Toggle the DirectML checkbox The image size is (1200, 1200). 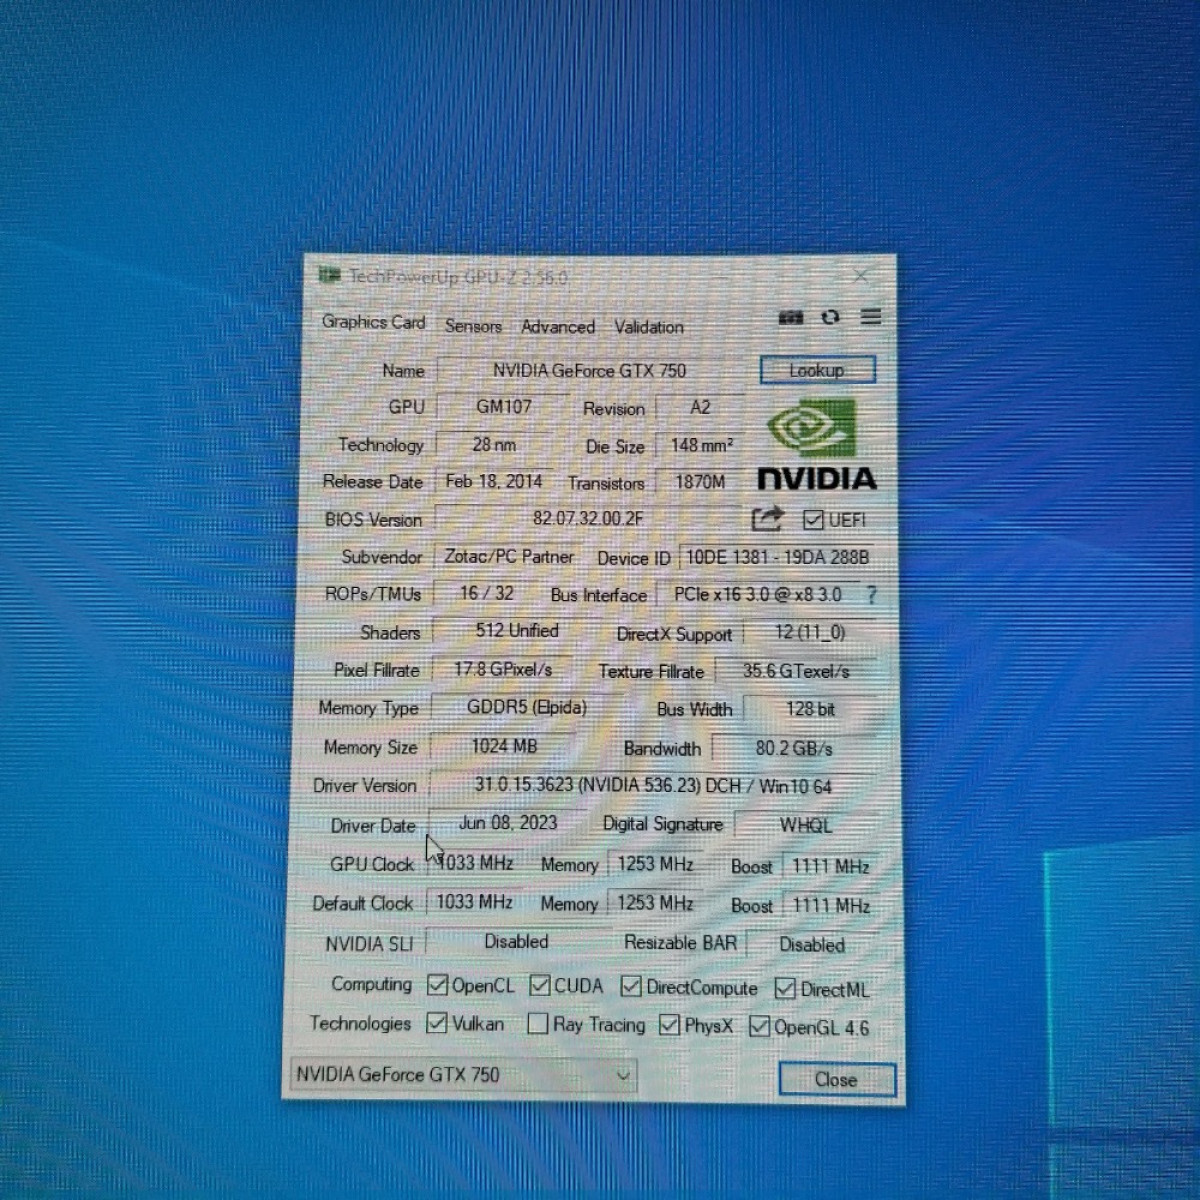pyautogui.click(x=785, y=990)
